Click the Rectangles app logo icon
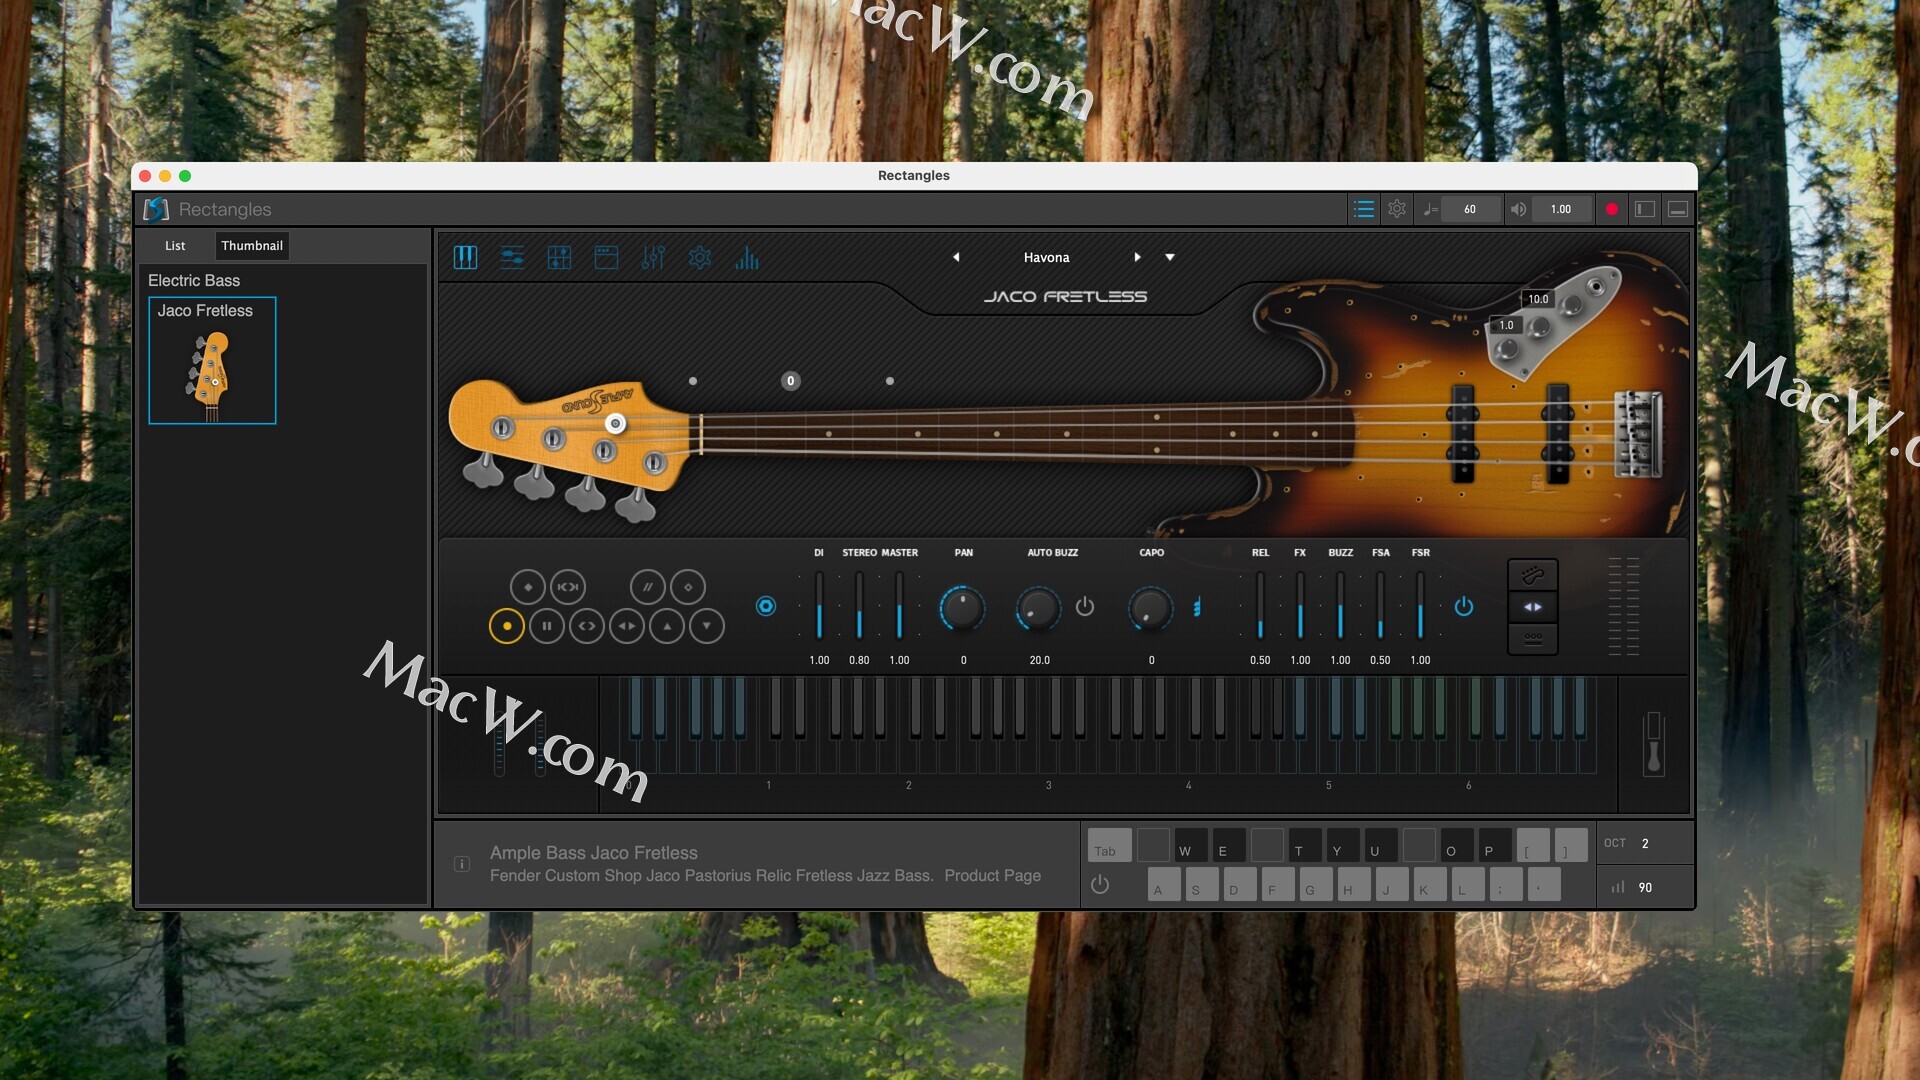 (x=156, y=209)
